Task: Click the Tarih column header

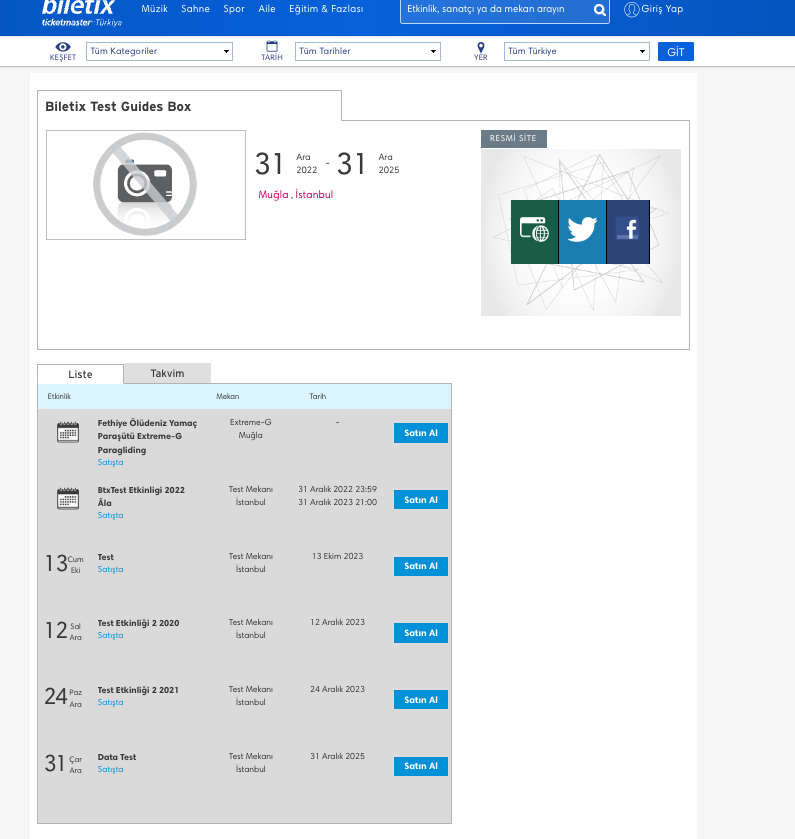Action: 317,396
